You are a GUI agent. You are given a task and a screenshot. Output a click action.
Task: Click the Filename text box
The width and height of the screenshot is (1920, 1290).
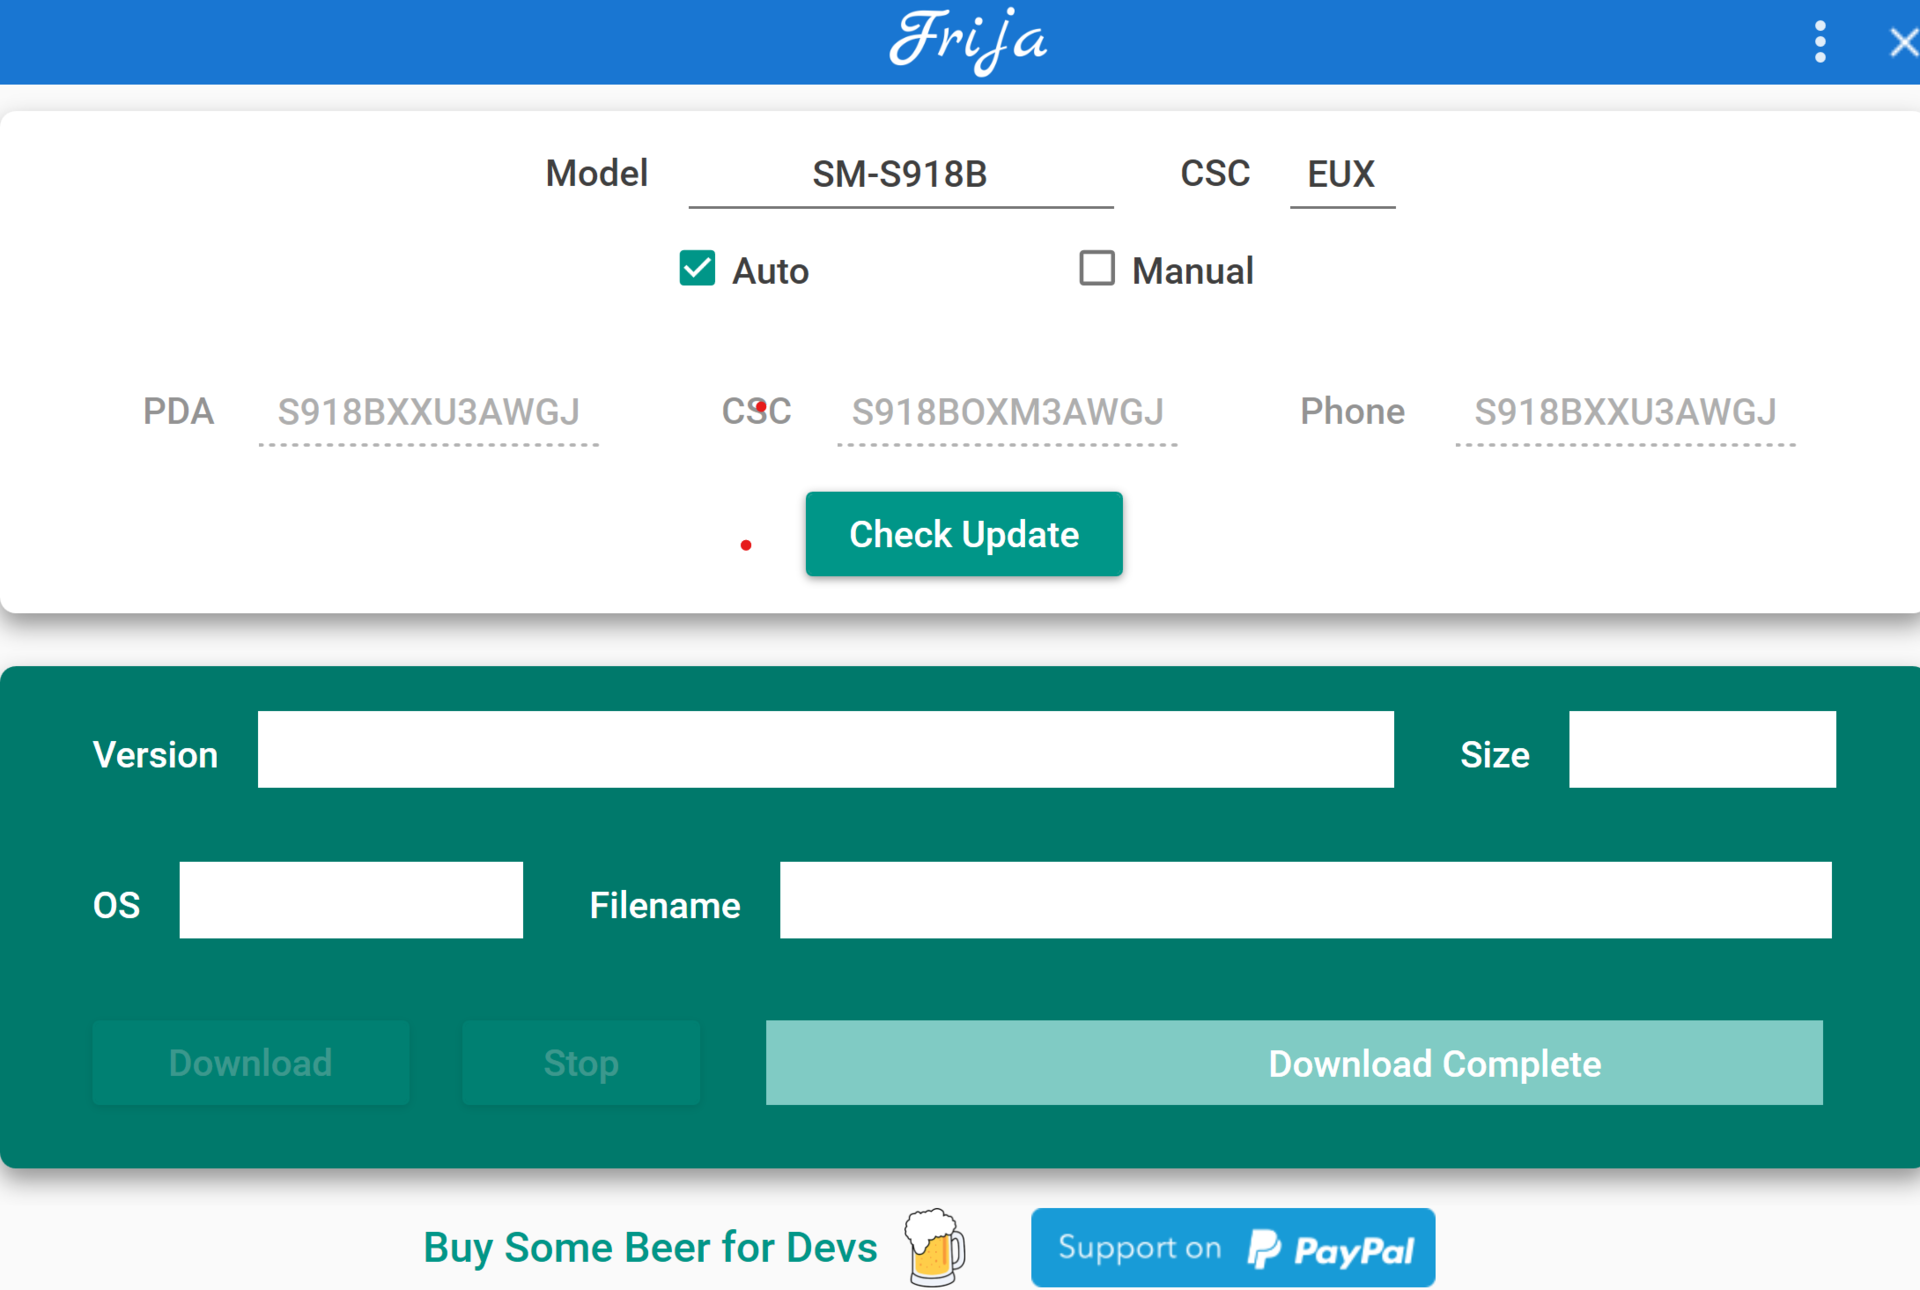coord(1305,900)
